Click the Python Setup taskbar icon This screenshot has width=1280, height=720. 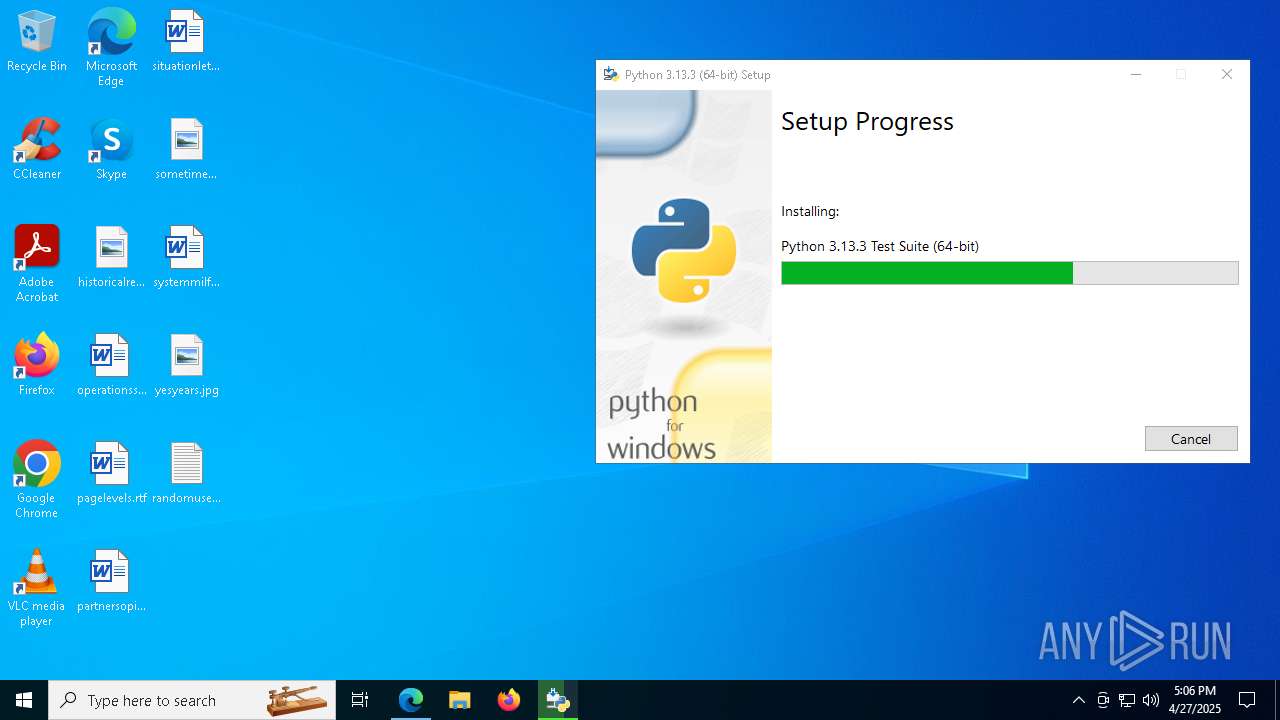point(557,700)
